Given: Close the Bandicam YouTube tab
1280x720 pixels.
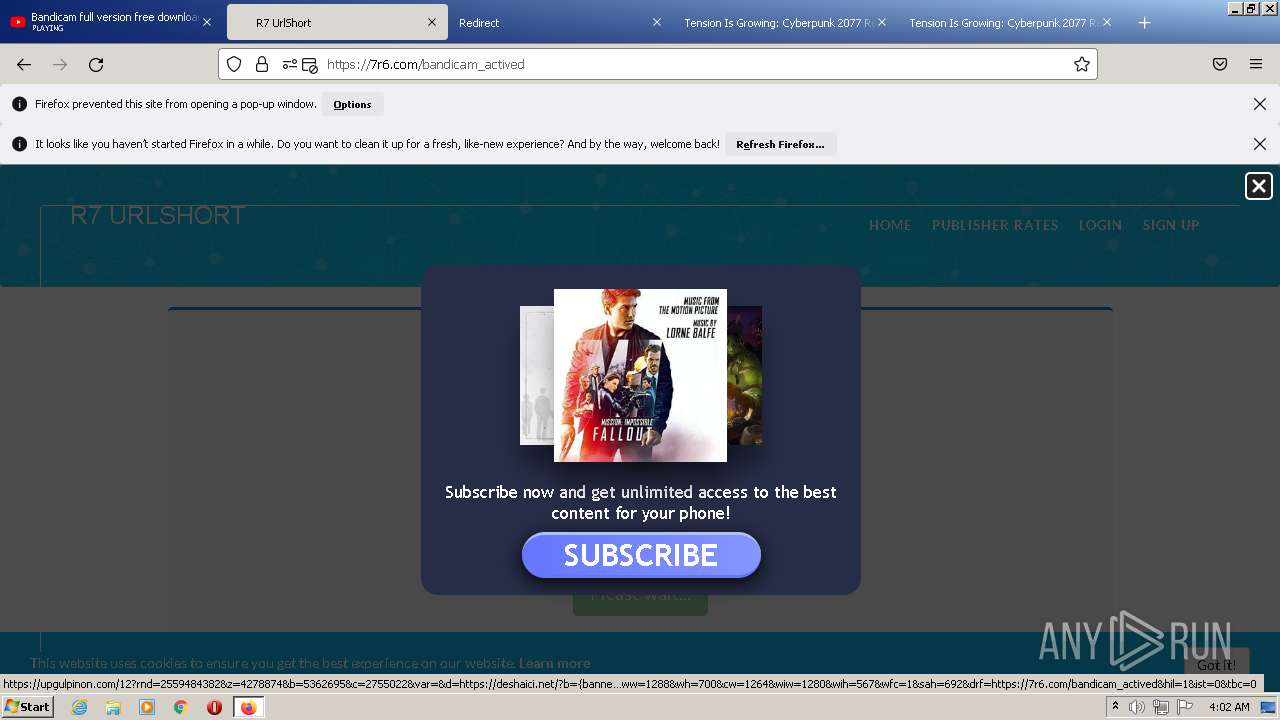Looking at the screenshot, I should point(207,22).
